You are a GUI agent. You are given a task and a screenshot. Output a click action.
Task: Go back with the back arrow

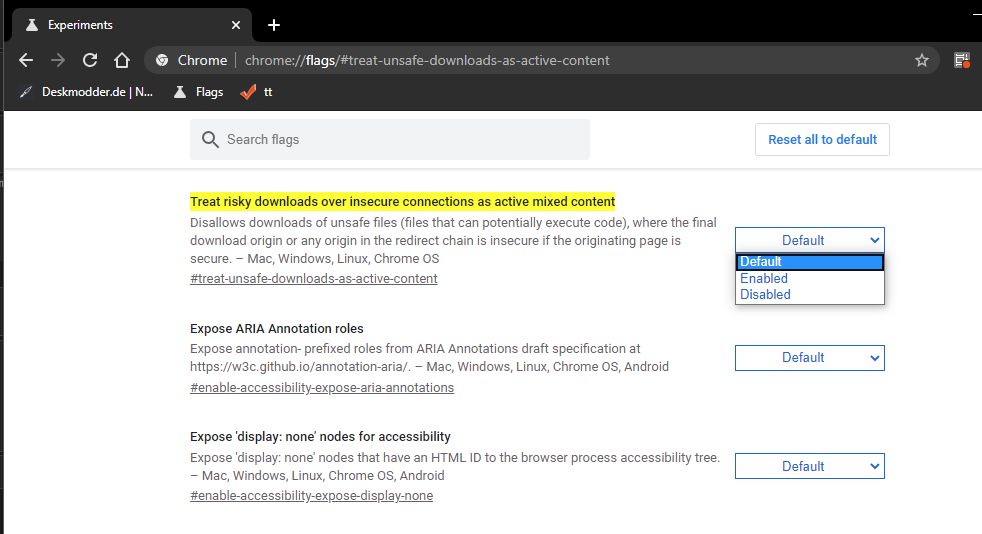[26, 60]
